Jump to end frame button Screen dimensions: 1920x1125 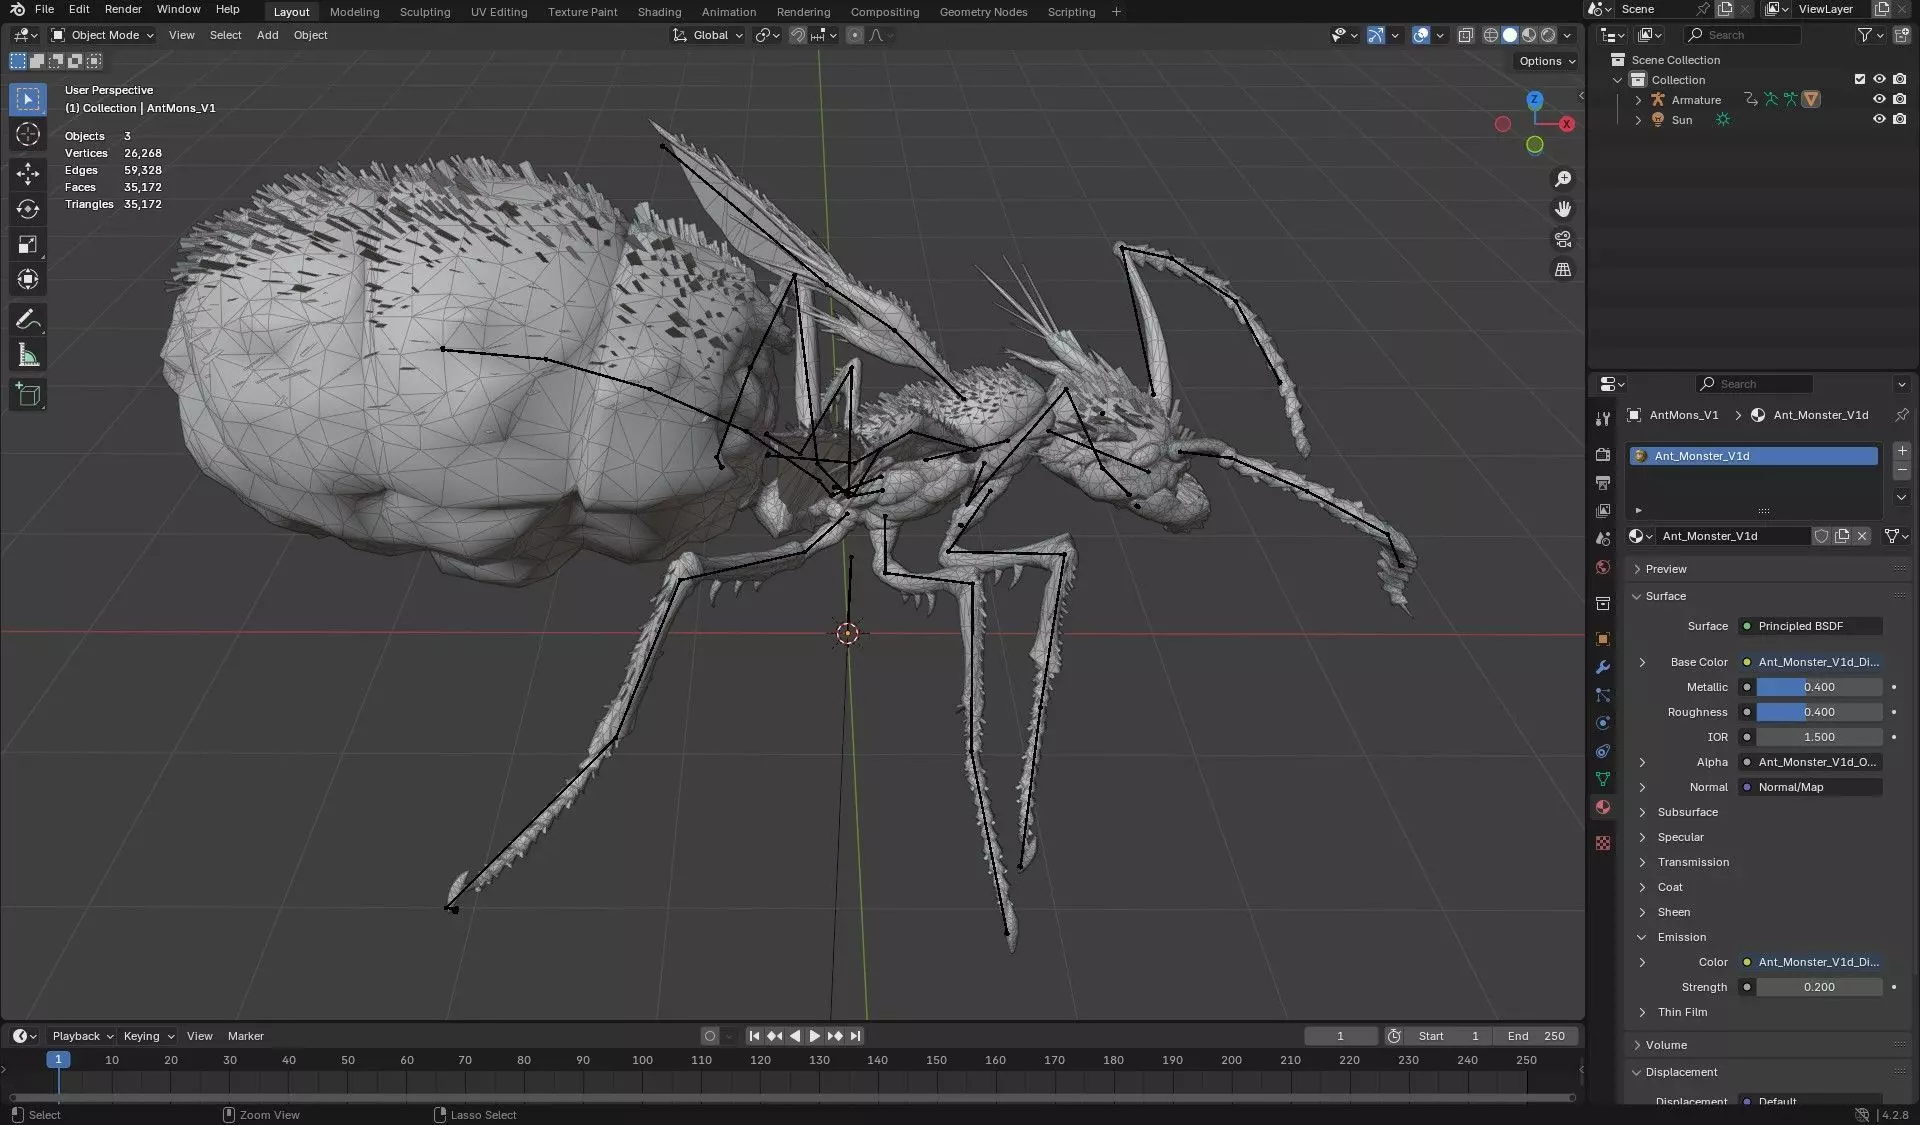(x=855, y=1036)
